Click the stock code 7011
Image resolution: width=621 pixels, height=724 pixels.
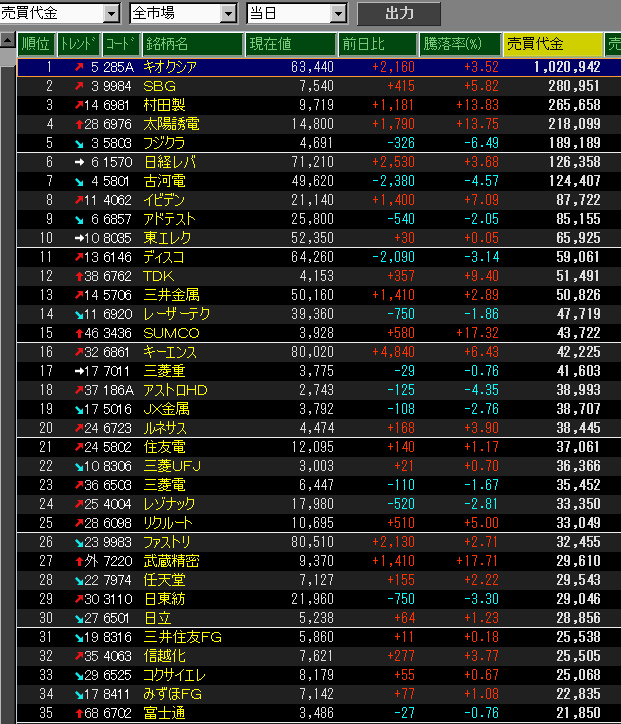[116, 371]
